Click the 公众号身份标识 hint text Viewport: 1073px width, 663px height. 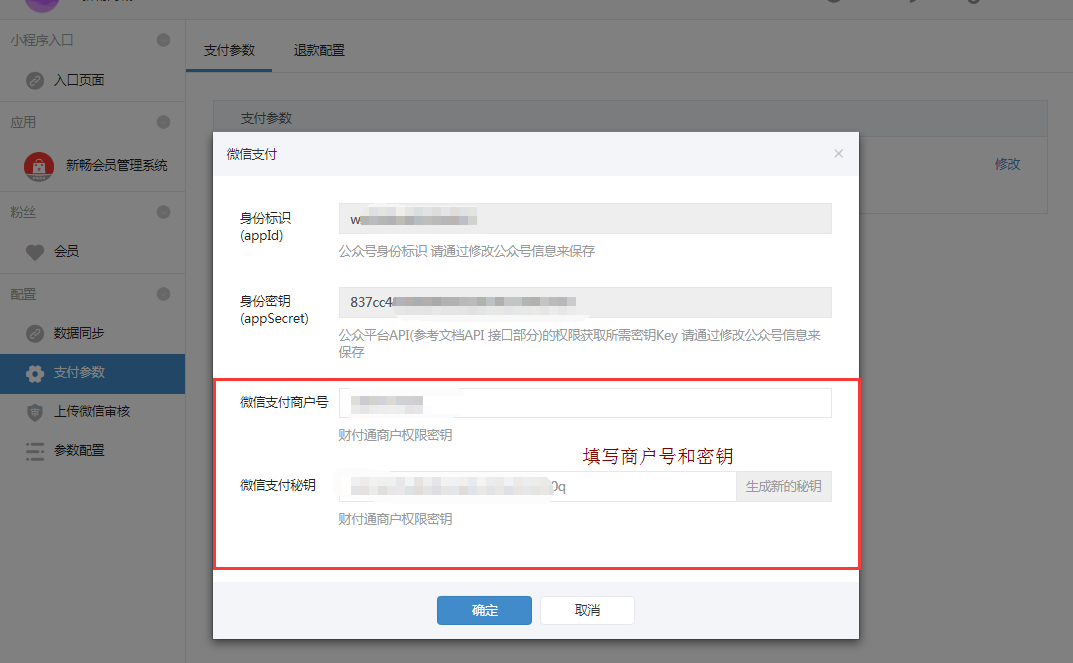467,251
